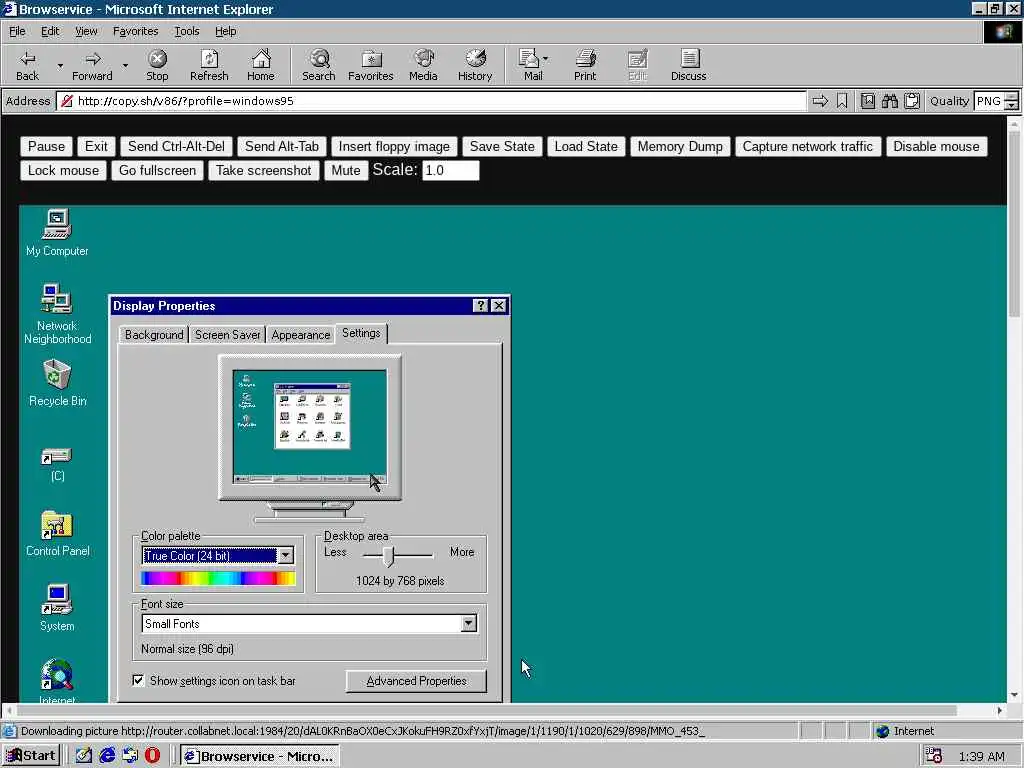The image size is (1024, 768).
Task: Click the Take screenshot button
Action: pyautogui.click(x=264, y=170)
